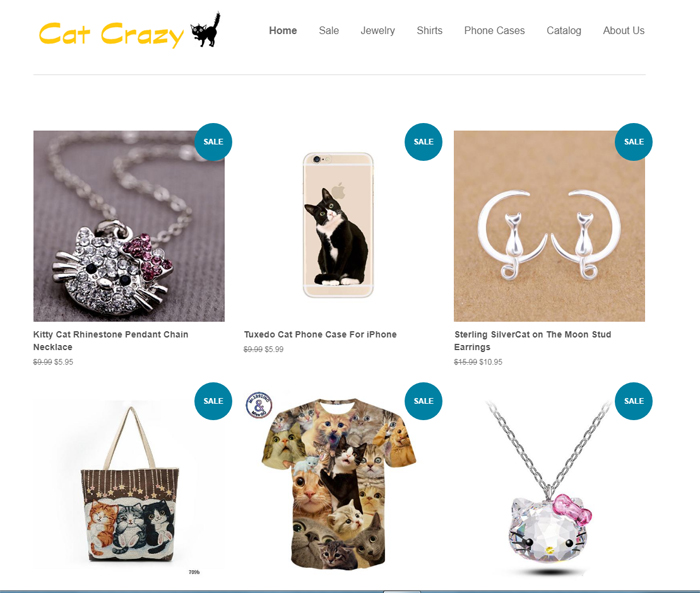
Task: Open the Home menu item
Action: [x=283, y=30]
